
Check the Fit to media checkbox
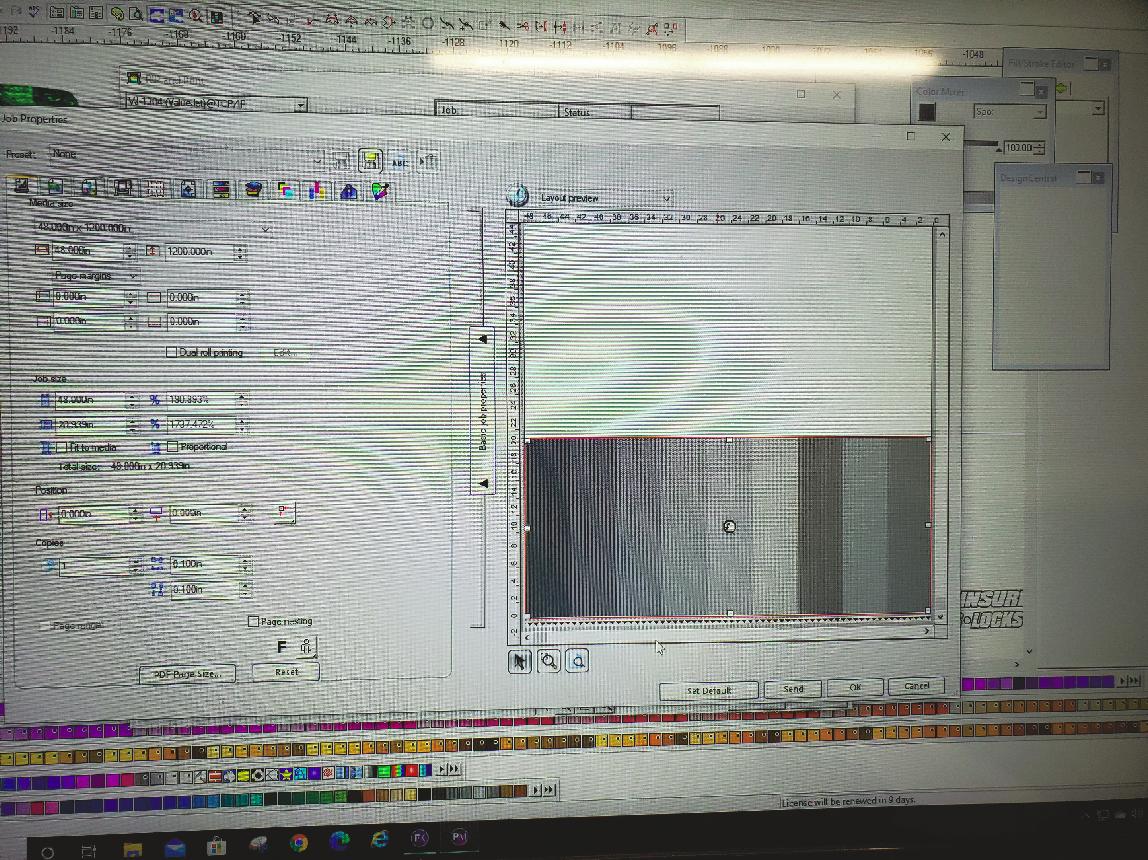tap(62, 446)
